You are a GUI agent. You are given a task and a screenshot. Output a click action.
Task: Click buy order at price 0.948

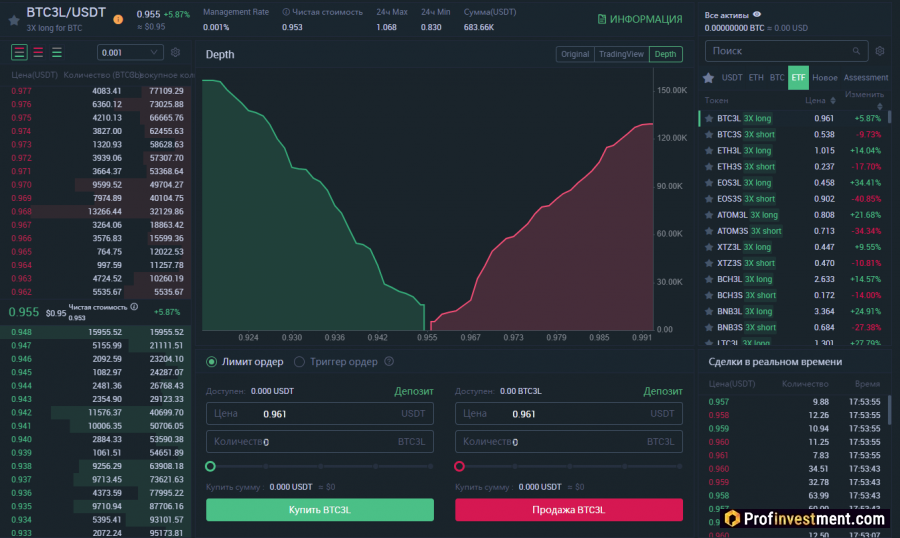96,332
